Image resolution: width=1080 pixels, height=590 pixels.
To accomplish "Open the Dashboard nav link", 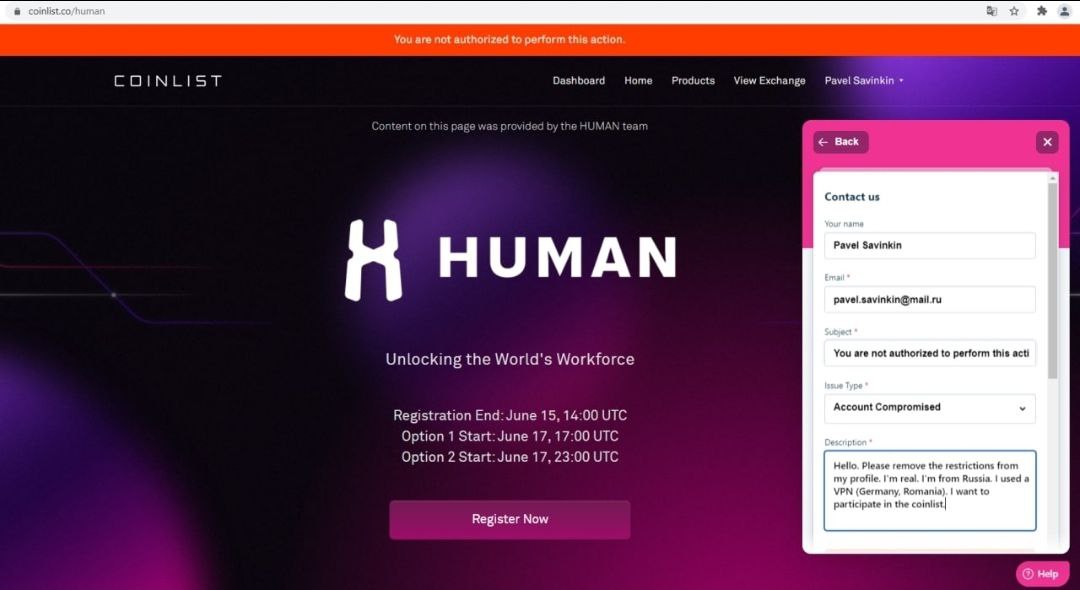I will [579, 81].
